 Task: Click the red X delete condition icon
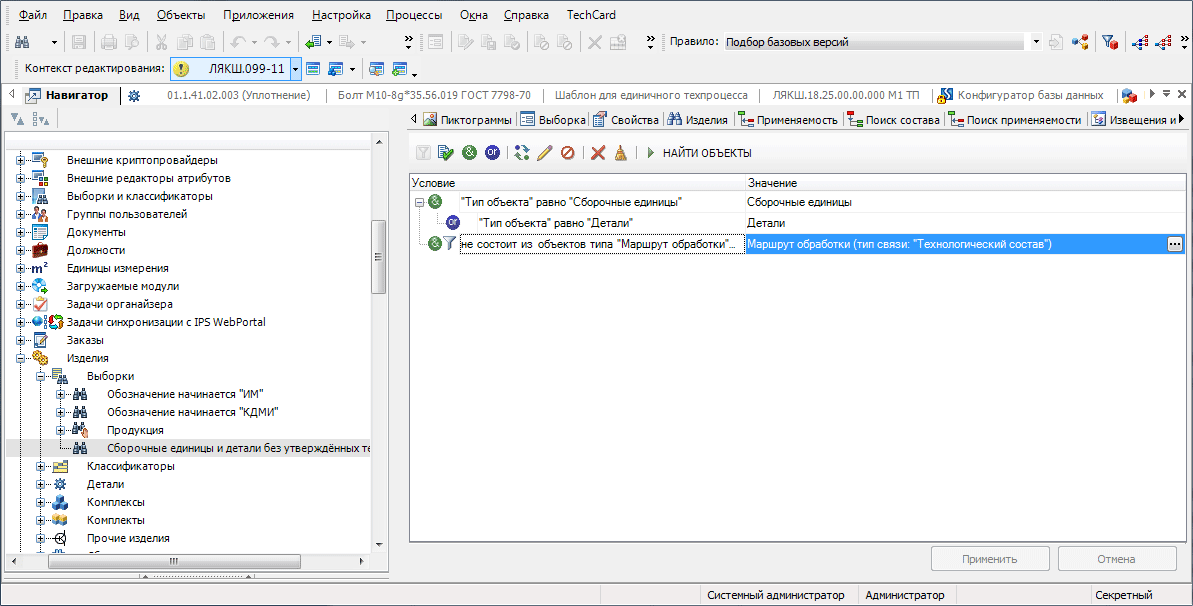(x=598, y=153)
